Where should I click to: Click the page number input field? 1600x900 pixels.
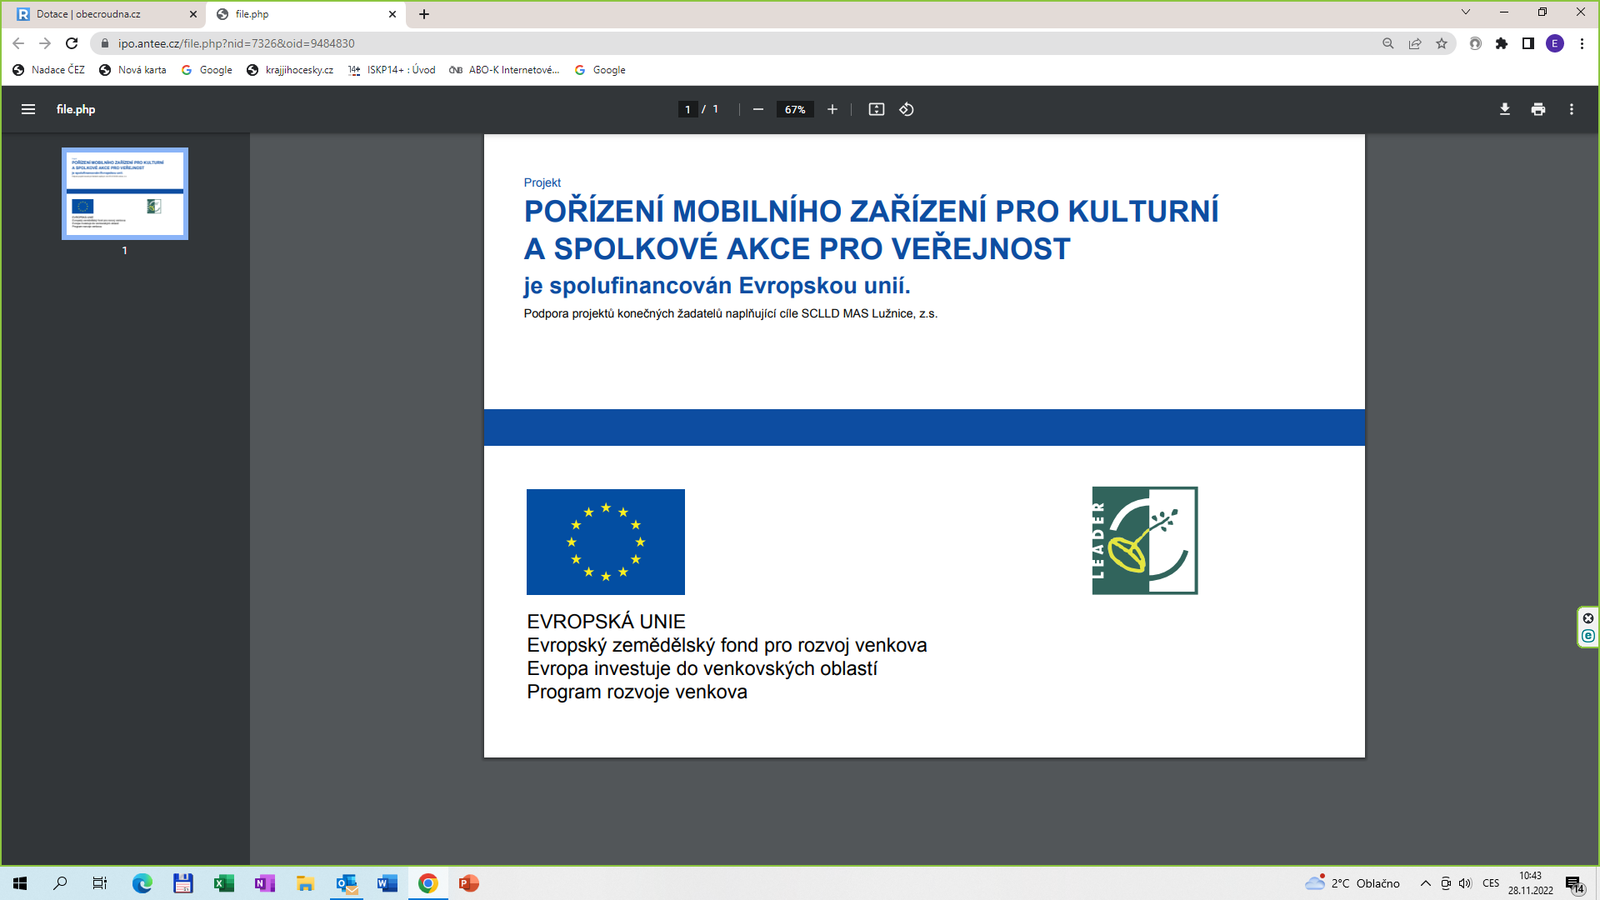687,109
